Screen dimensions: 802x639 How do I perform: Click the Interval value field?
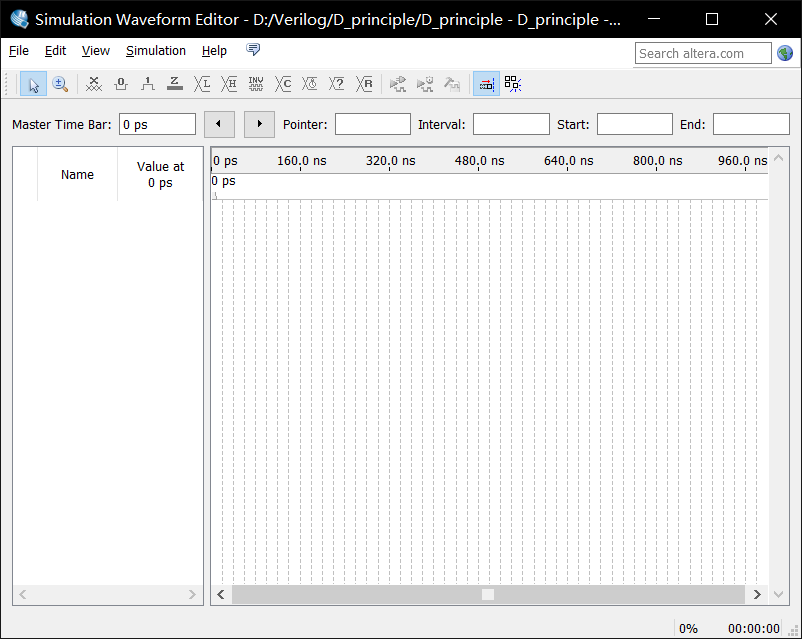[511, 124]
